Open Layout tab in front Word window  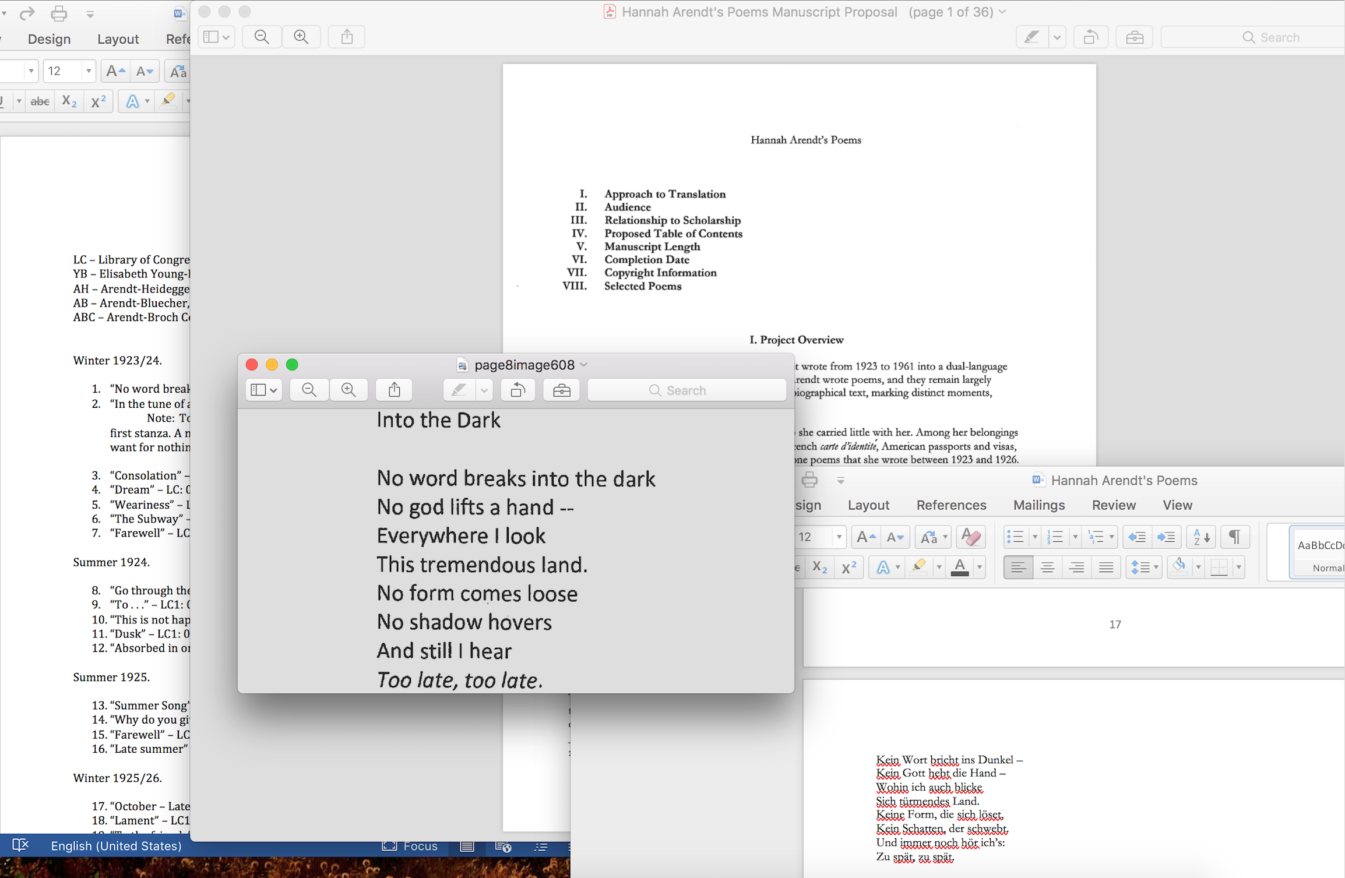(x=868, y=505)
